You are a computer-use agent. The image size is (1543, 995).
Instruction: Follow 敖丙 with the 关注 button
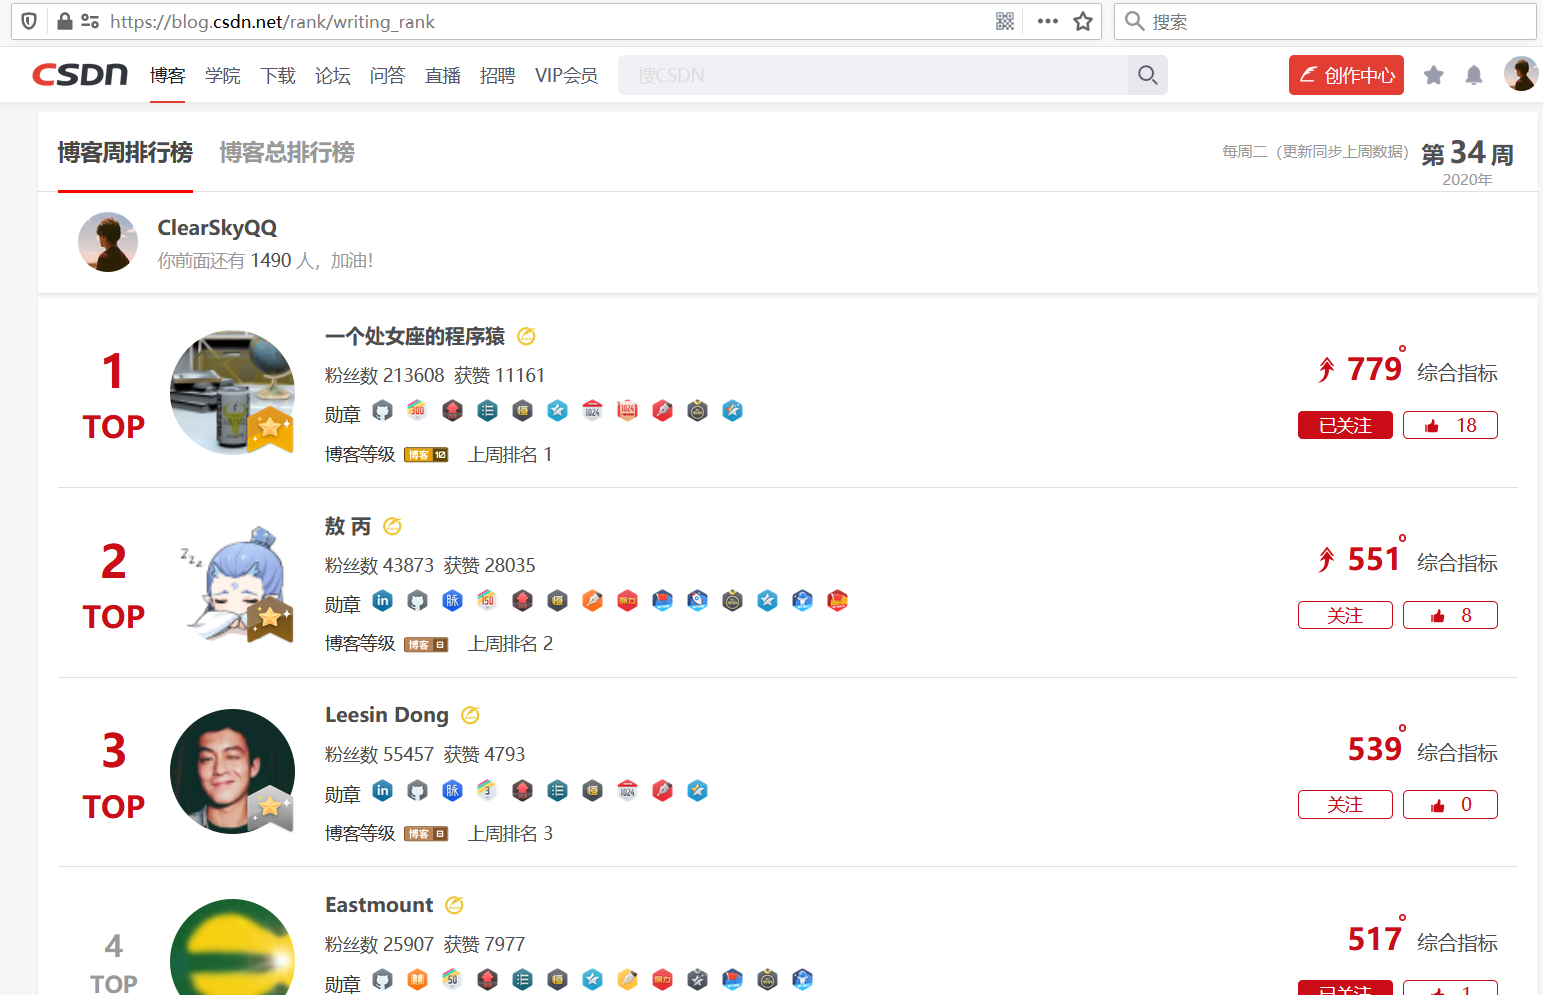coord(1345,615)
